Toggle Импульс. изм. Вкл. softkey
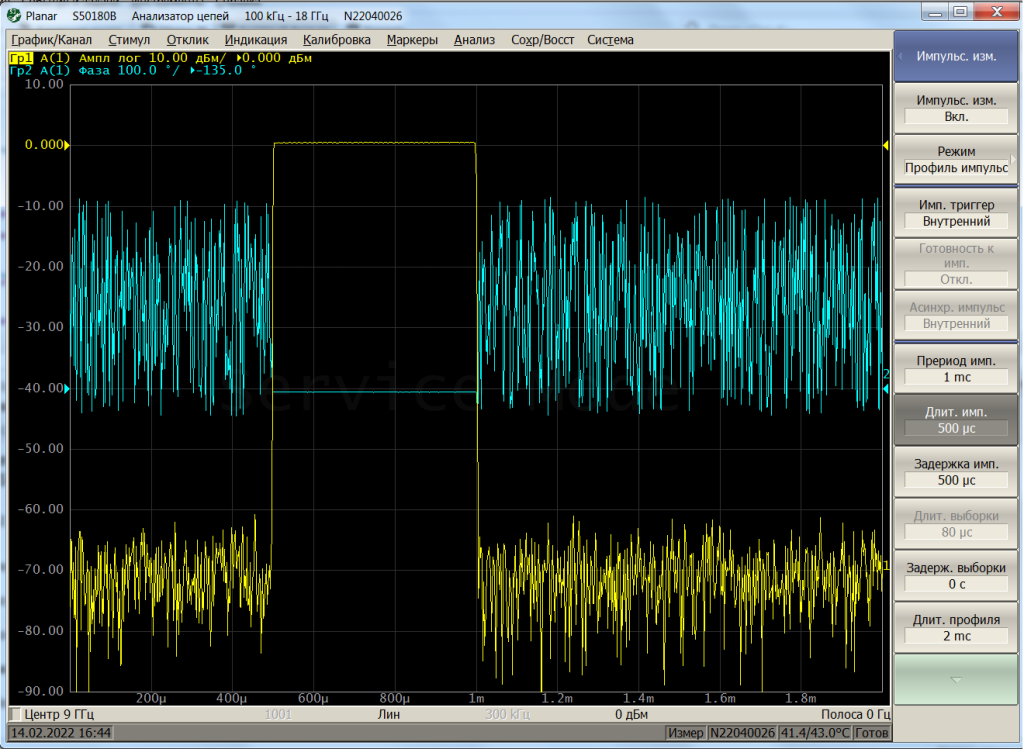The height and width of the screenshot is (749, 1024). click(955, 108)
